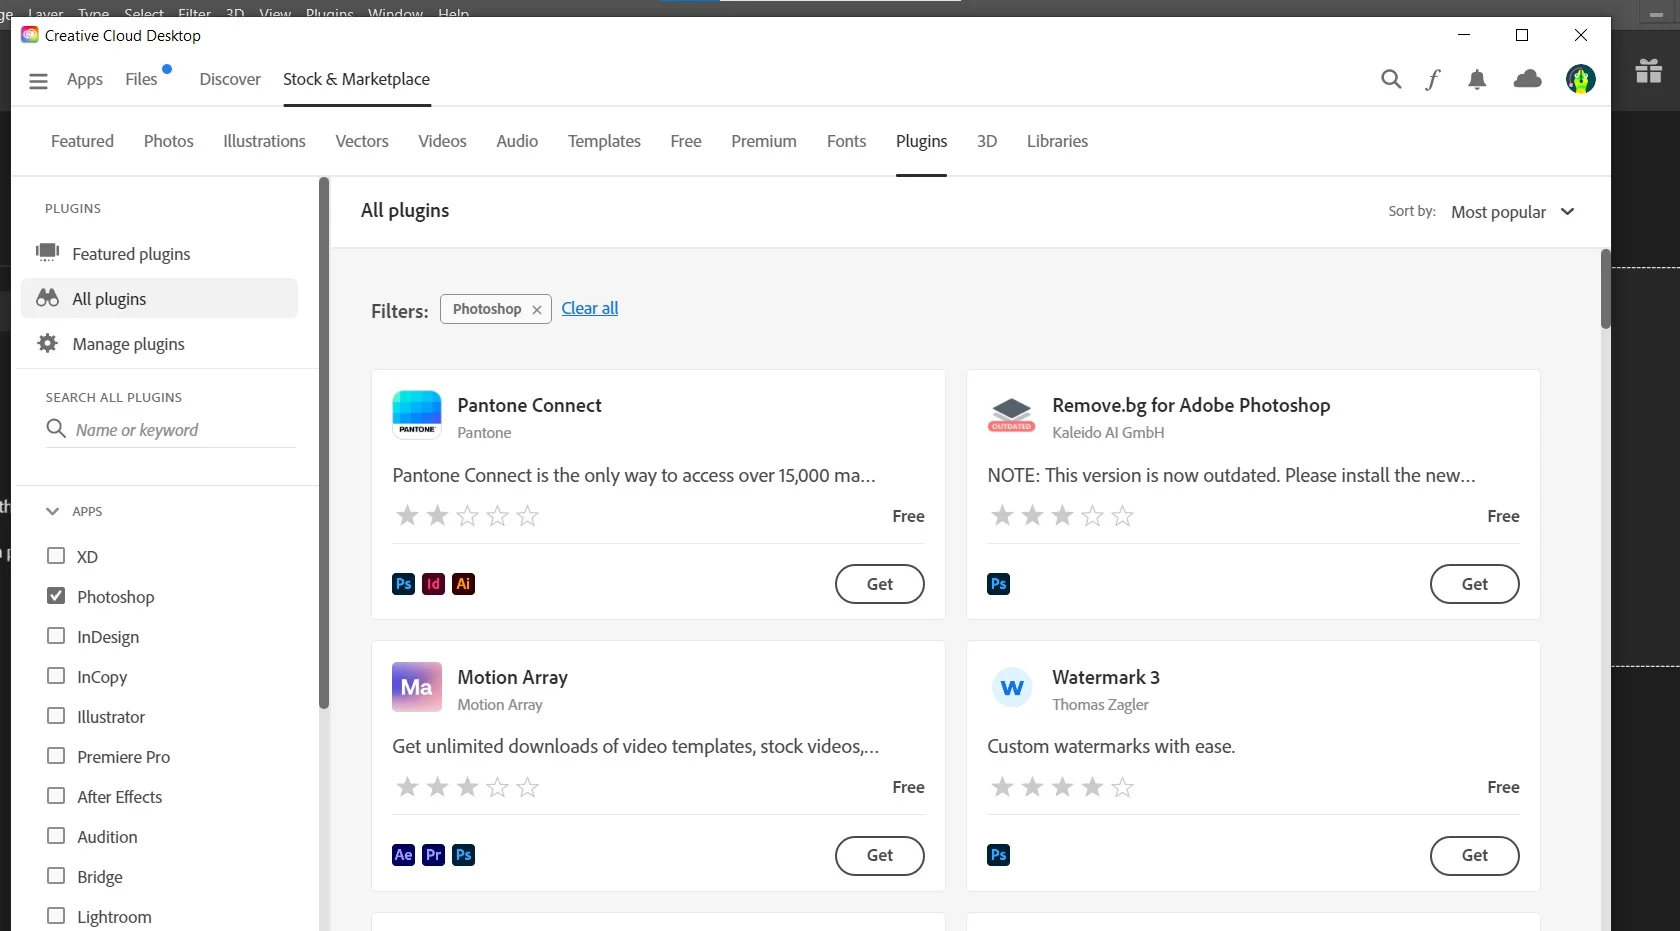This screenshot has height=931, width=1680.
Task: Click the Id app badge on Pantone Connect
Action: [x=433, y=584]
